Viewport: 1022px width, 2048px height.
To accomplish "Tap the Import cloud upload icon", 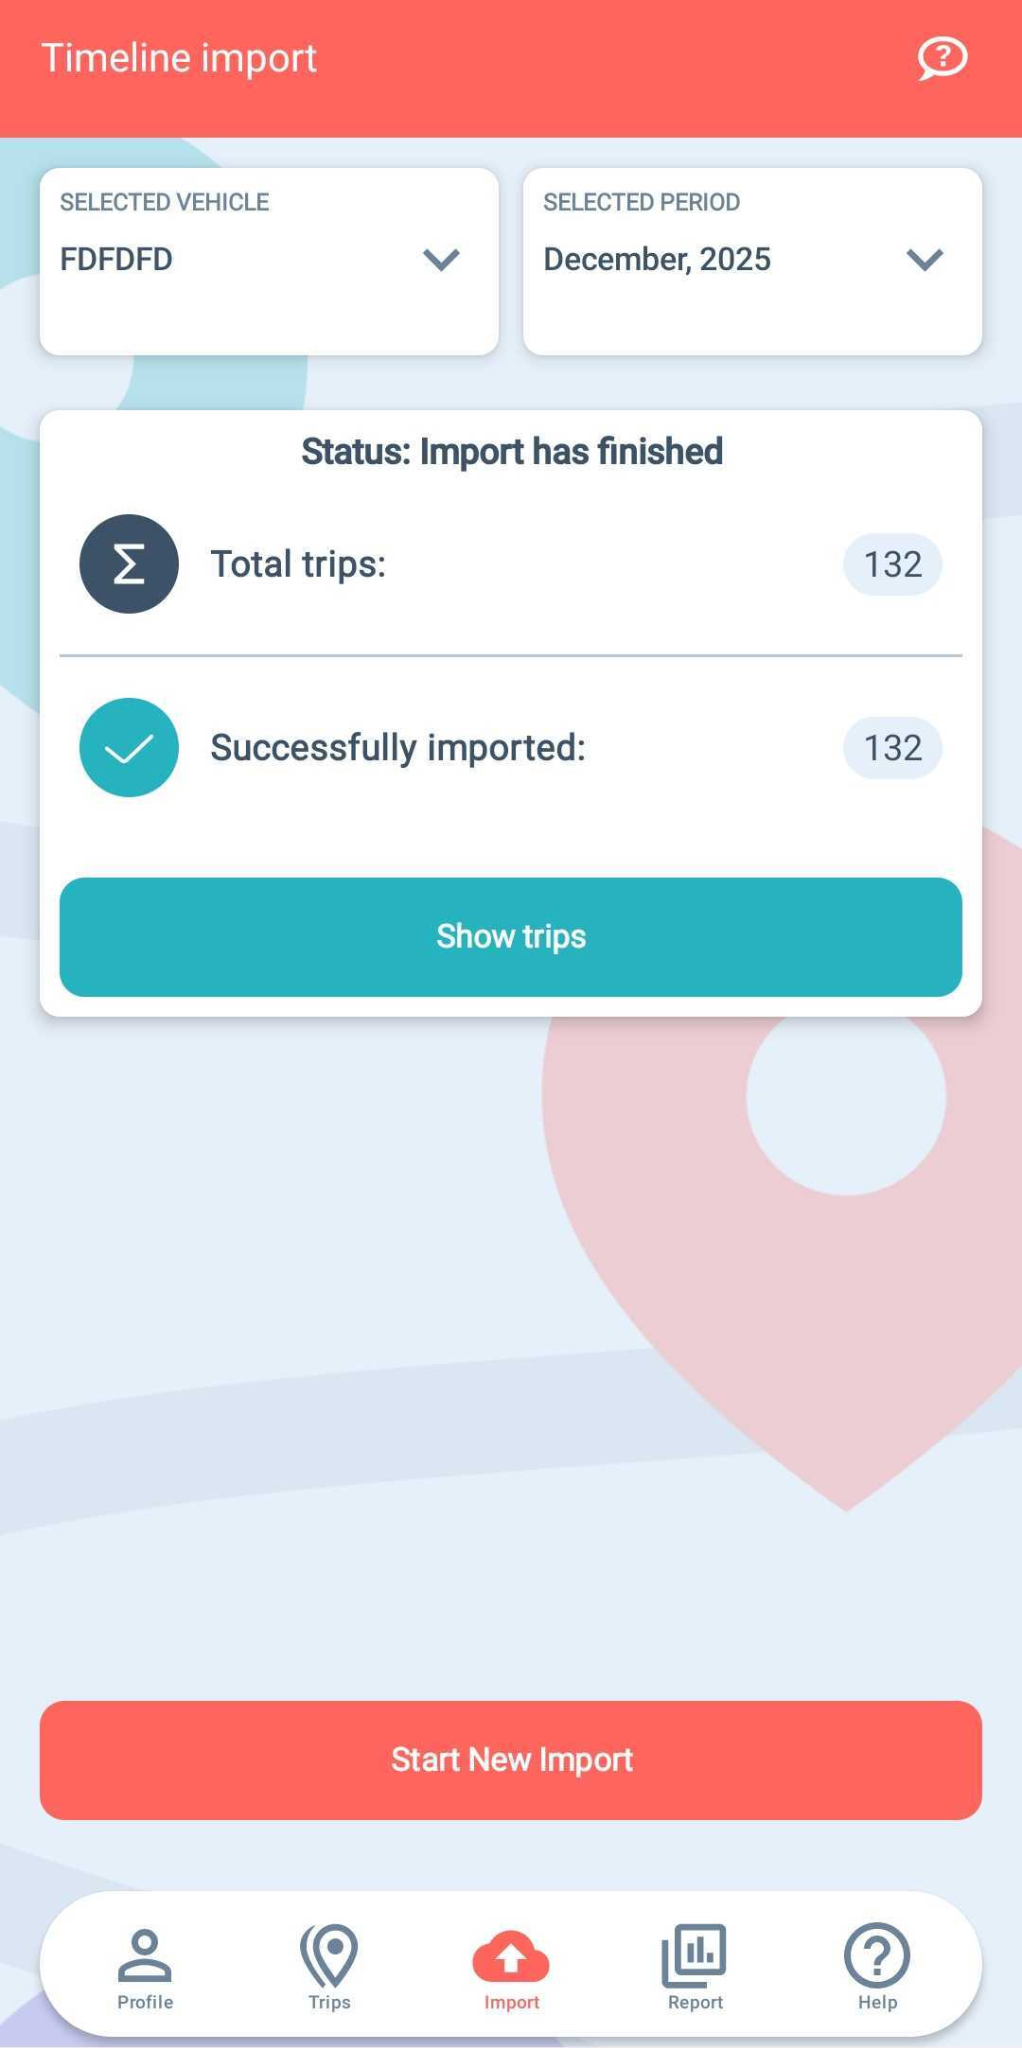I will (511, 1957).
